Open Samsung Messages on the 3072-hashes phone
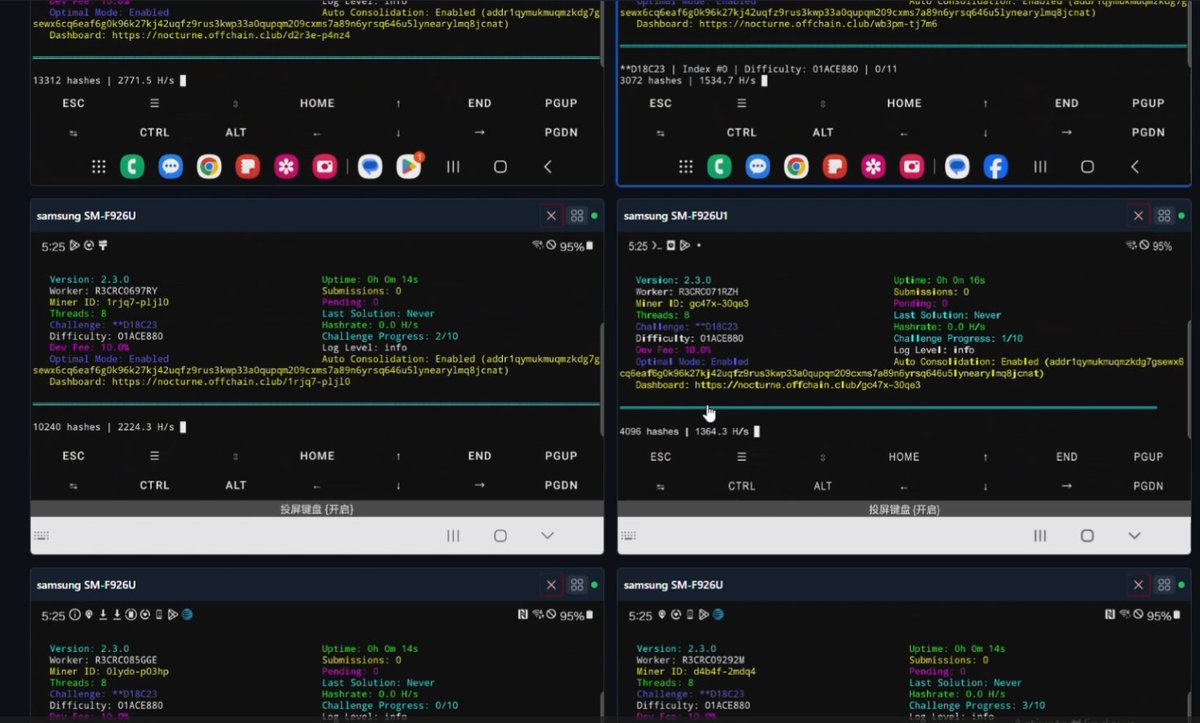The height and width of the screenshot is (723, 1200). [758, 167]
